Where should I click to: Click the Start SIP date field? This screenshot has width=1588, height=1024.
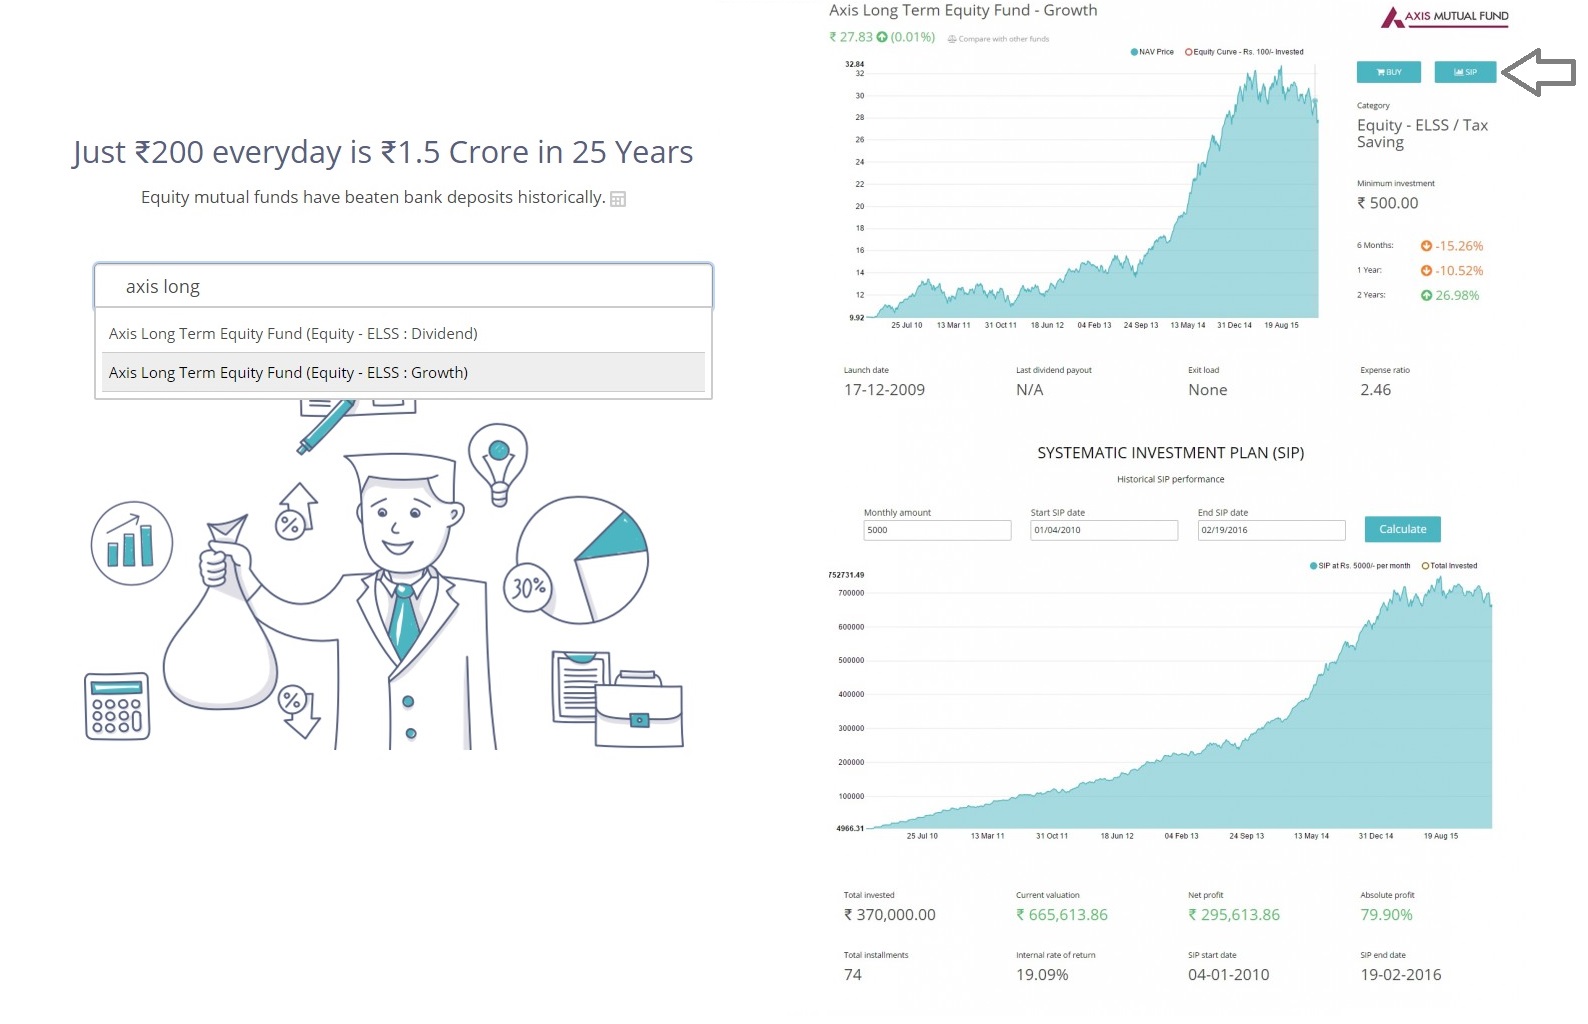tap(1104, 530)
